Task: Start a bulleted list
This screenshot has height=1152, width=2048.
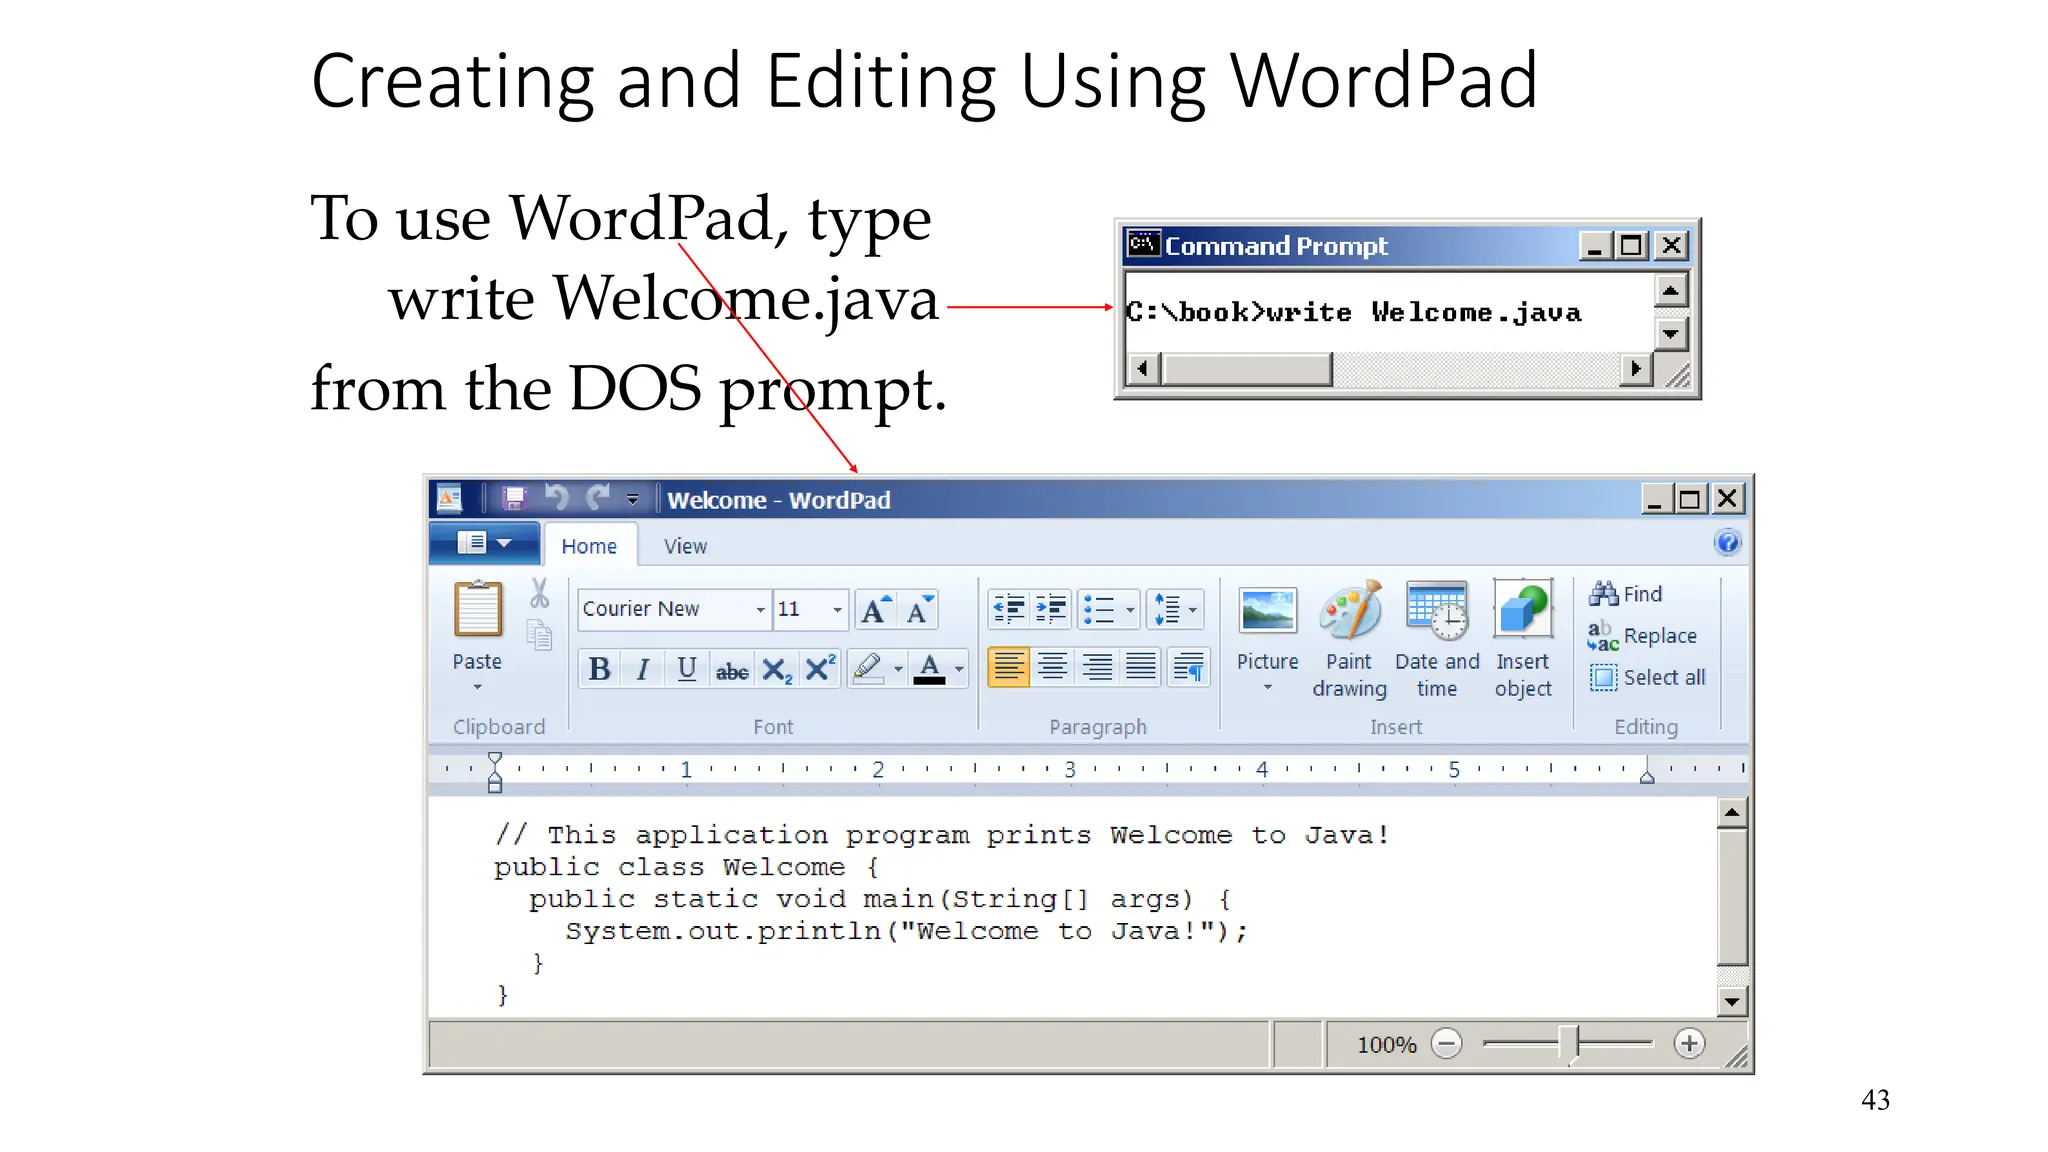Action: 1099,609
